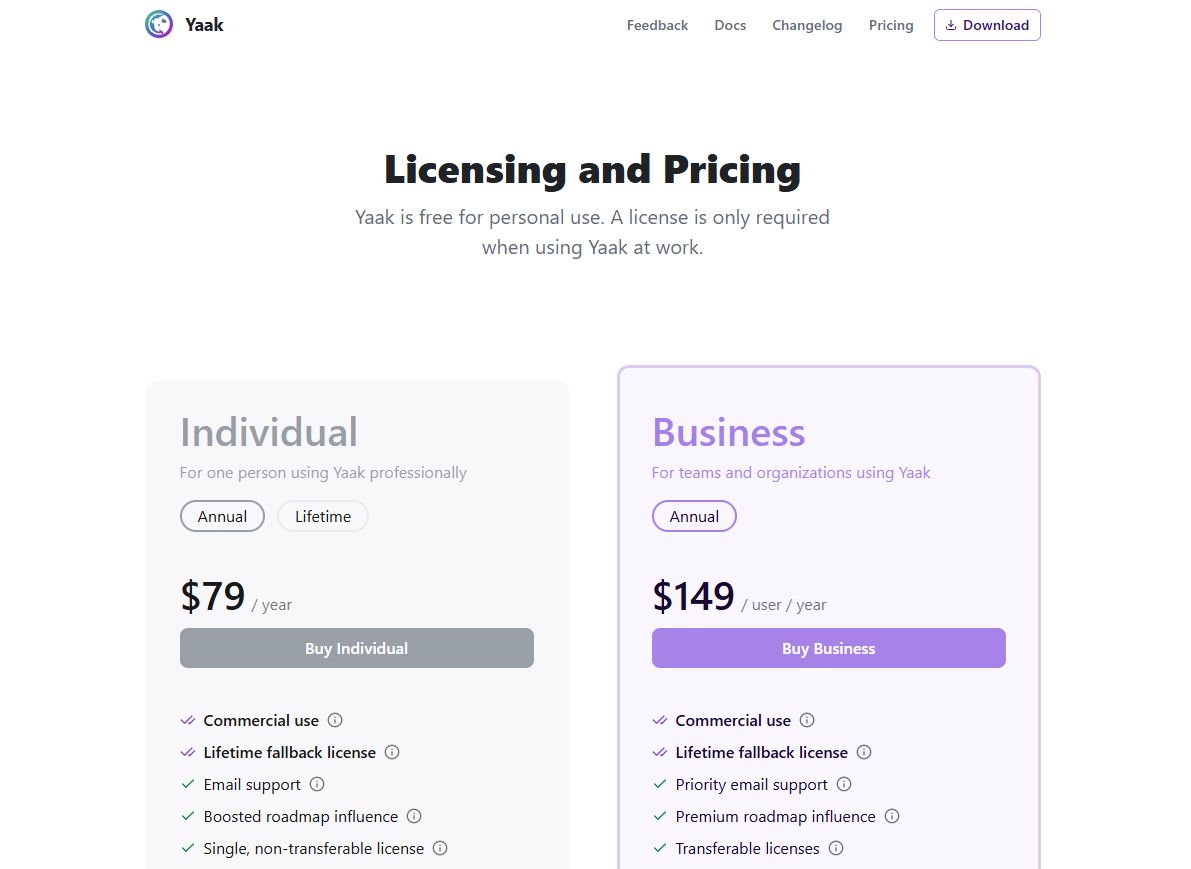This screenshot has width=1191, height=869.
Task: Open the Feedback link
Action: click(657, 25)
